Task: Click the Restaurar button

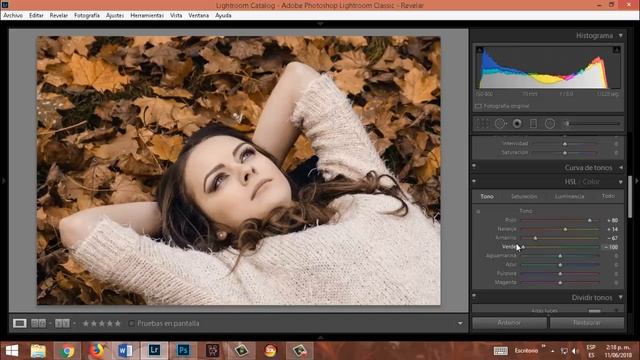Action: [x=587, y=323]
